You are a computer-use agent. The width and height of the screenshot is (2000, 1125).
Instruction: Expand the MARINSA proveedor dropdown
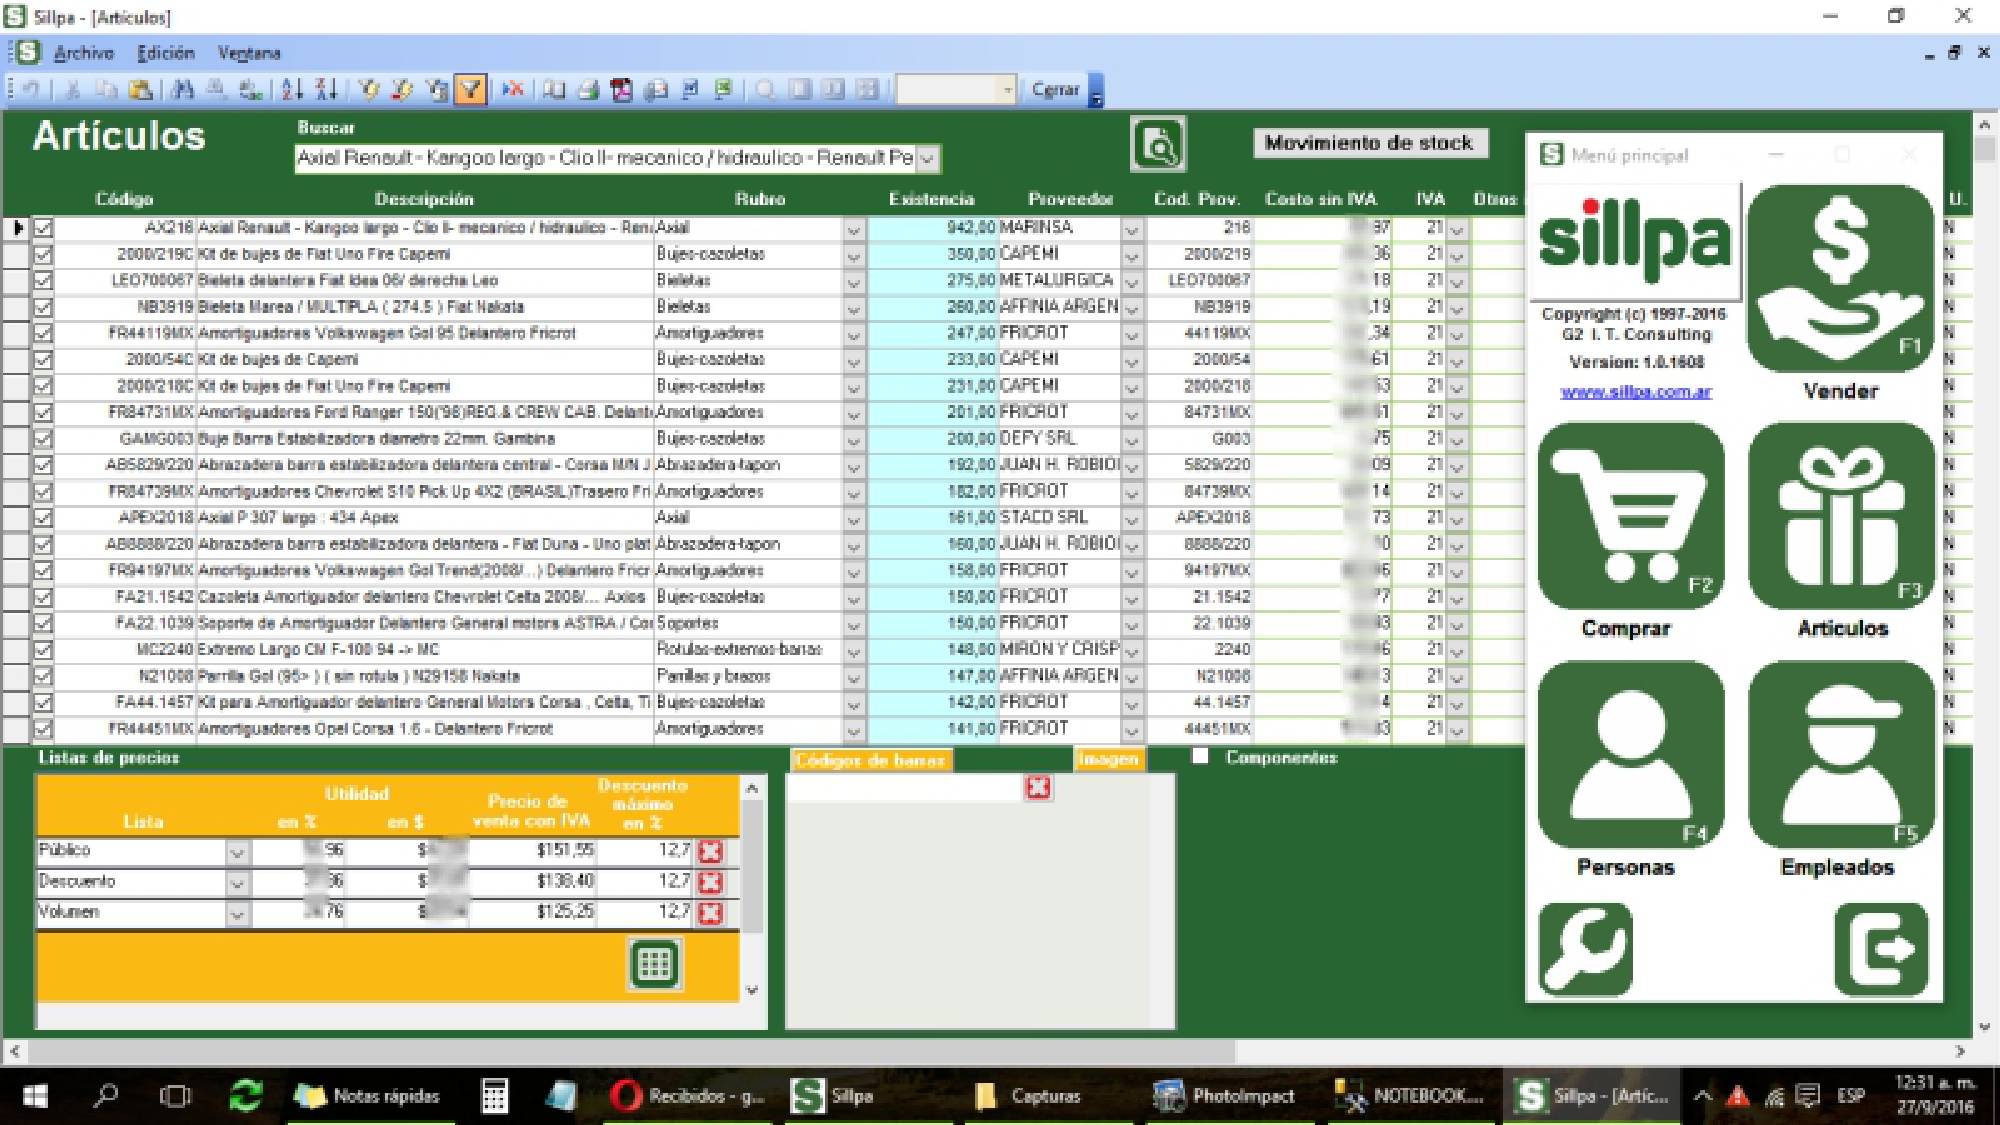(x=1132, y=229)
